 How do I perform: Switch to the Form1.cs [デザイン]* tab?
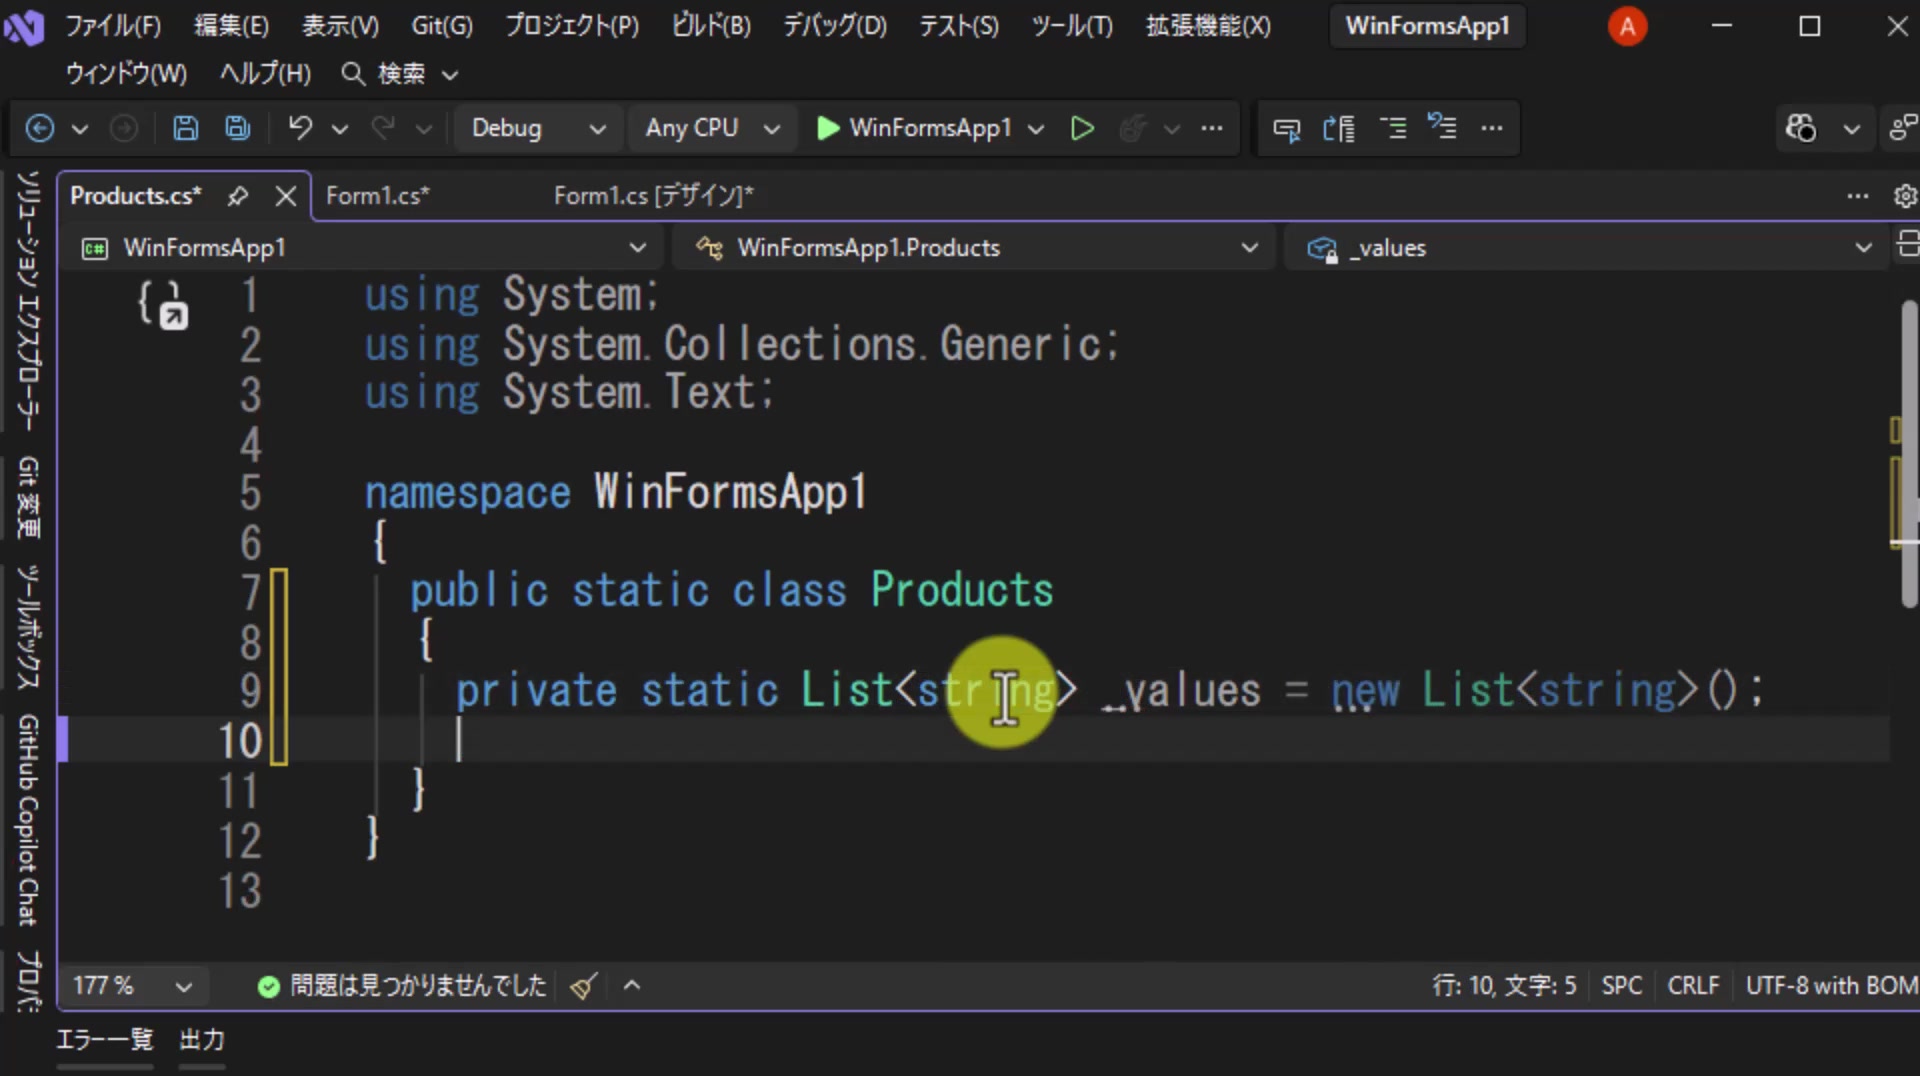[x=654, y=196]
